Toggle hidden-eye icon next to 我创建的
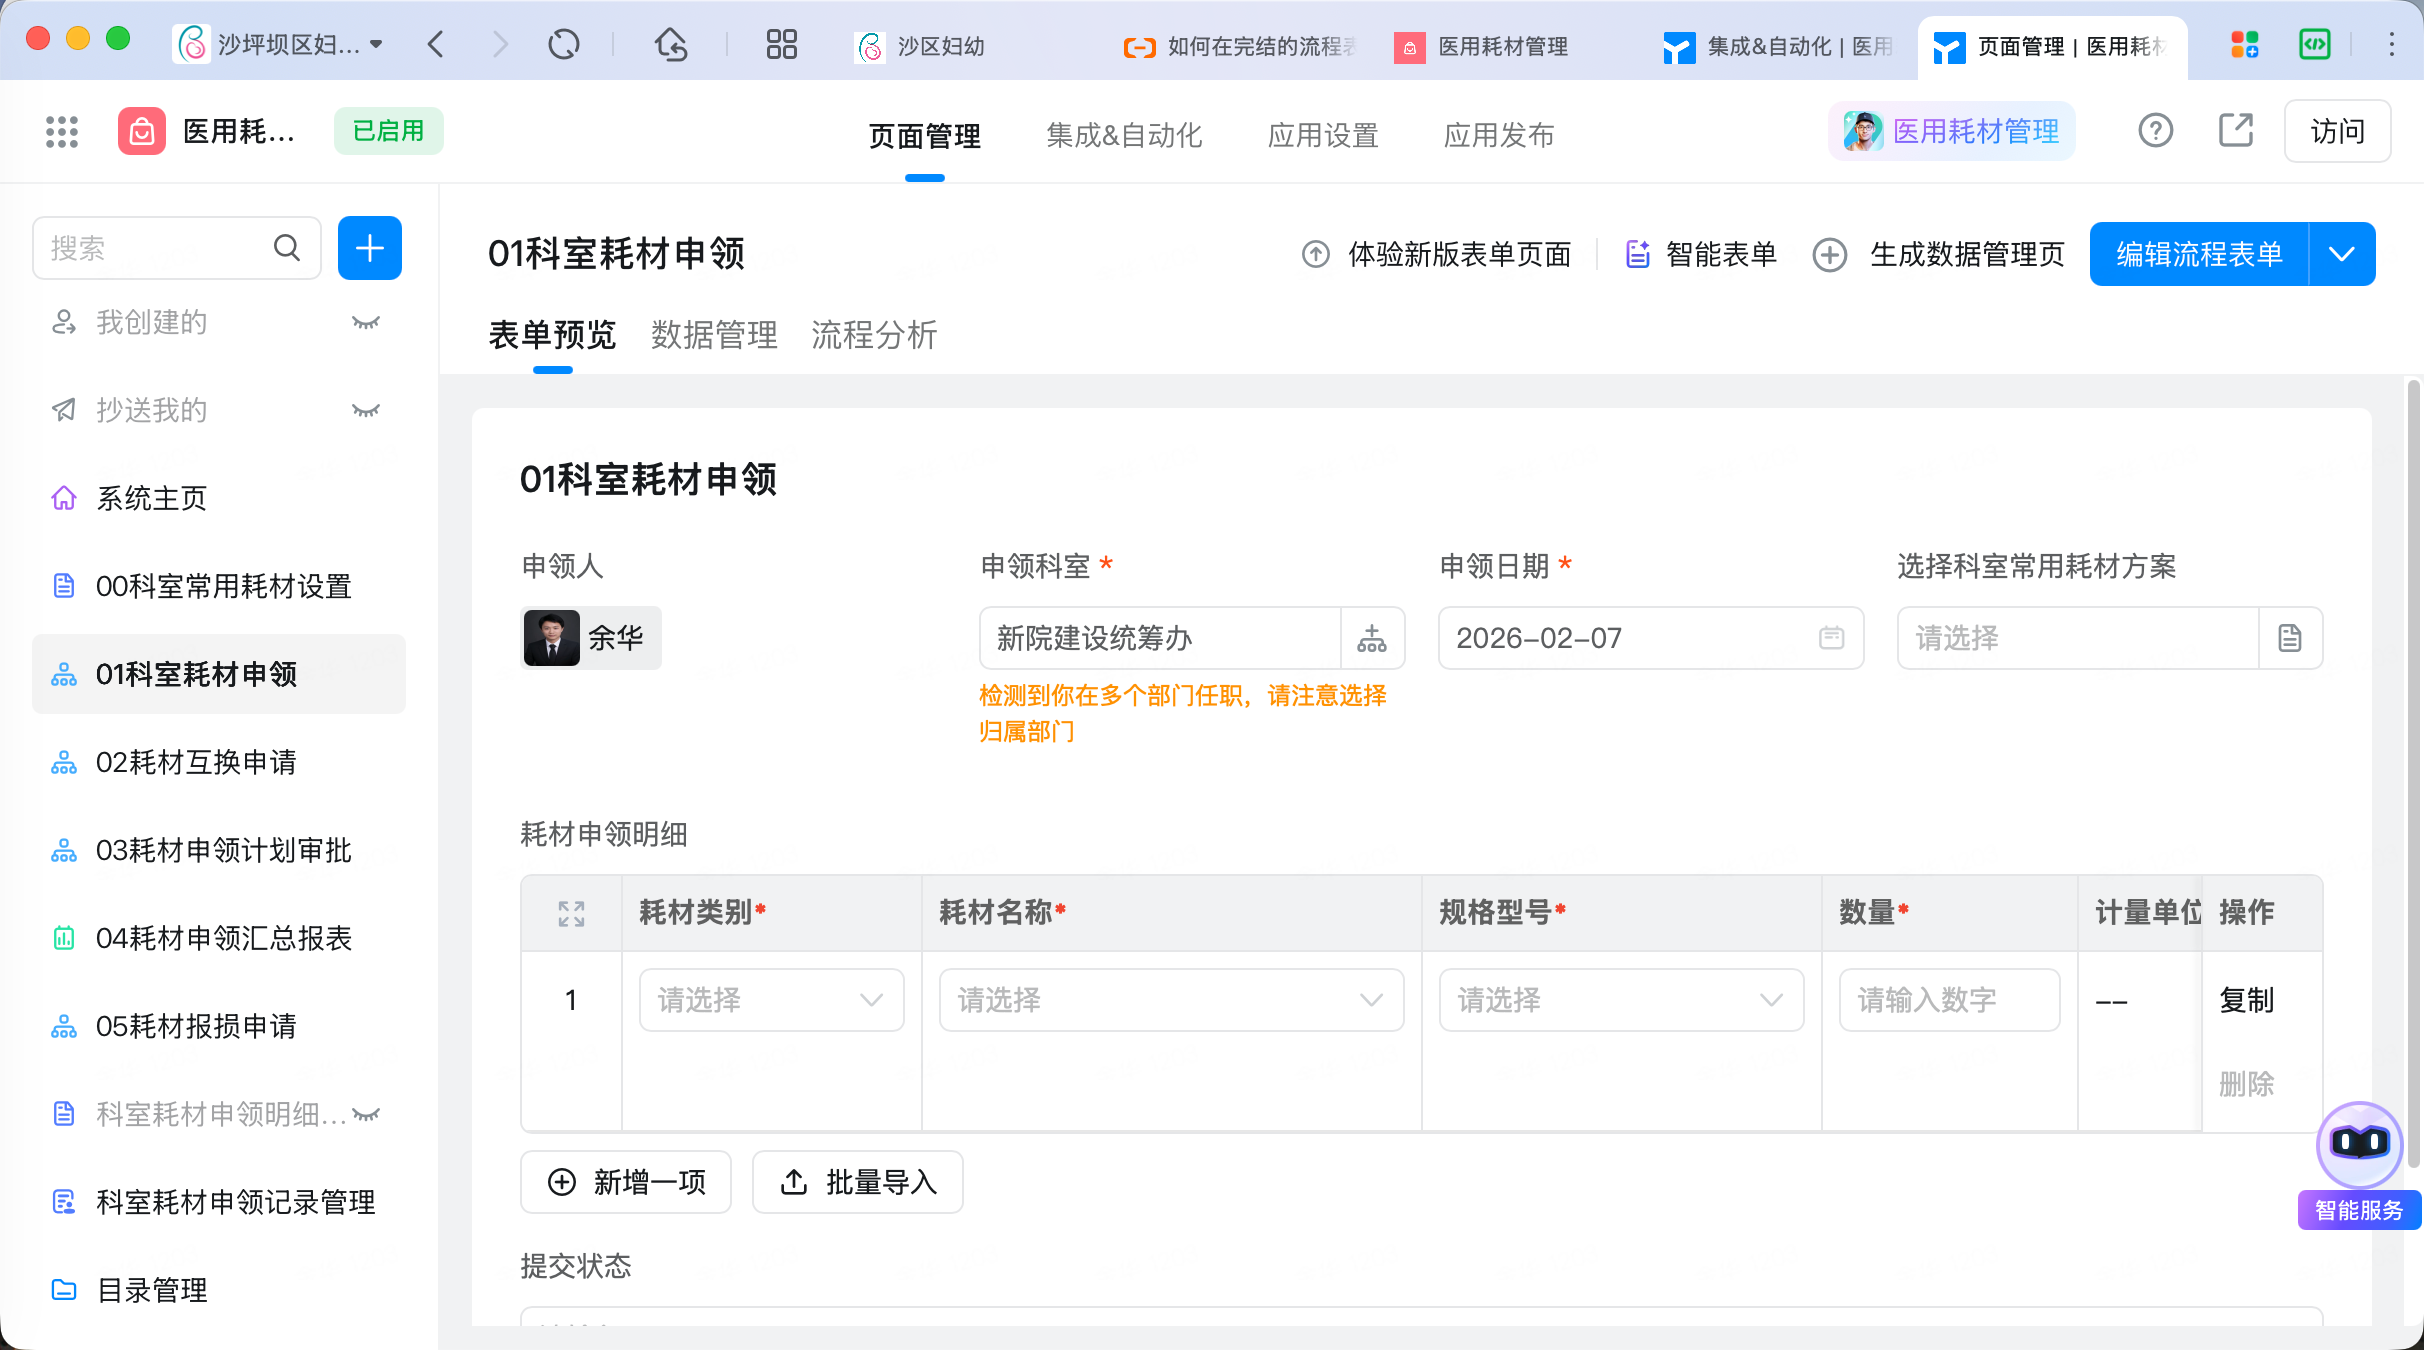This screenshot has width=2424, height=1350. pyautogui.click(x=366, y=323)
